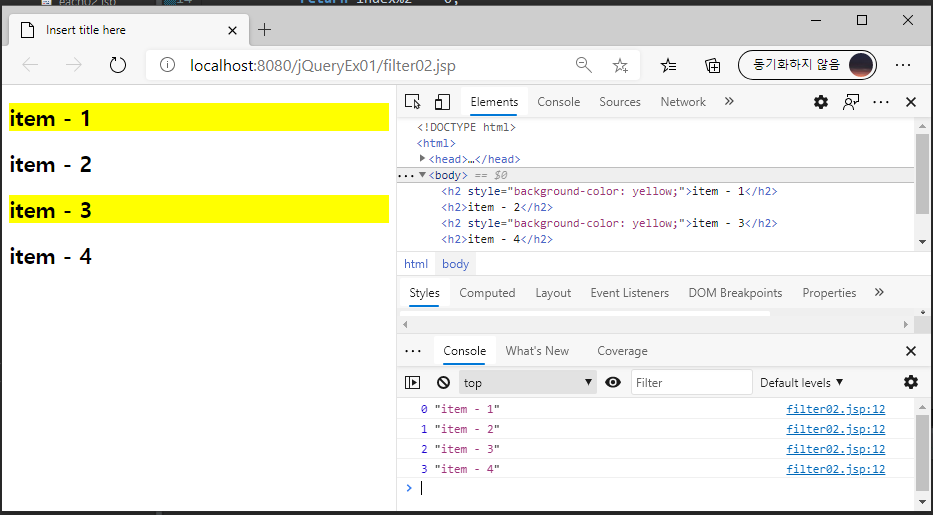Viewport: 933px width, 515px height.
Task: Close the console drawer
Action: click(x=911, y=351)
